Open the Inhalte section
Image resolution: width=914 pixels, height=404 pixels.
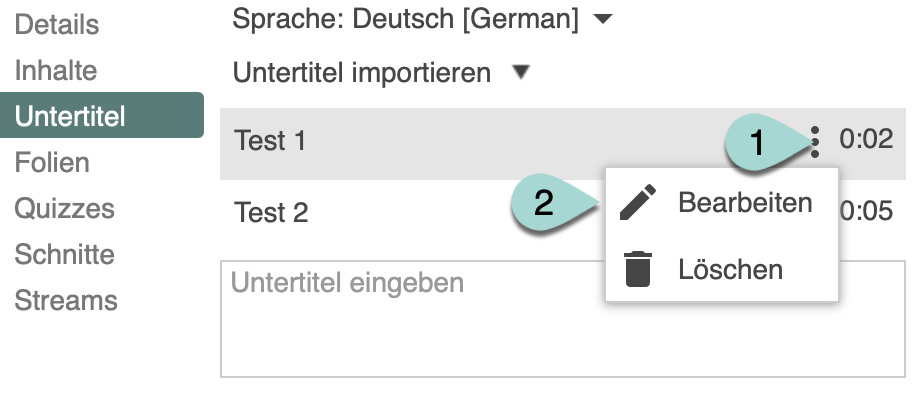(55, 71)
